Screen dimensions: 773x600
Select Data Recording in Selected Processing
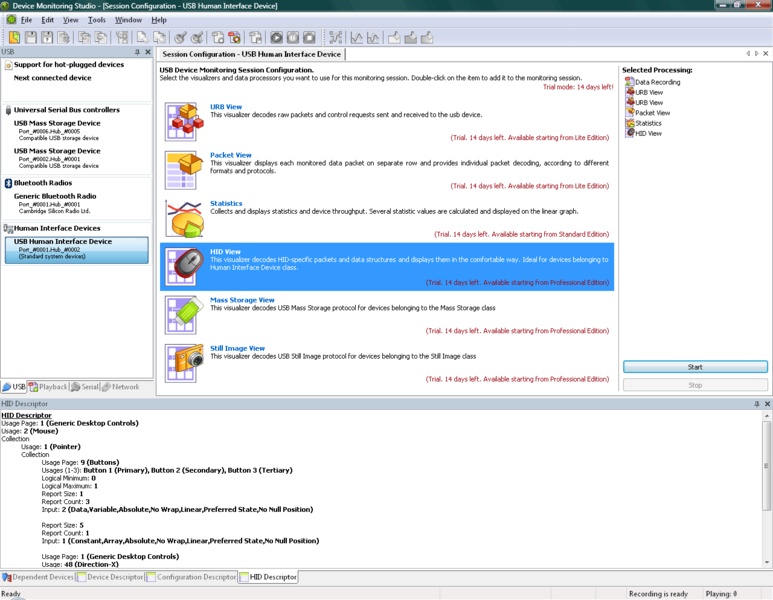657,82
